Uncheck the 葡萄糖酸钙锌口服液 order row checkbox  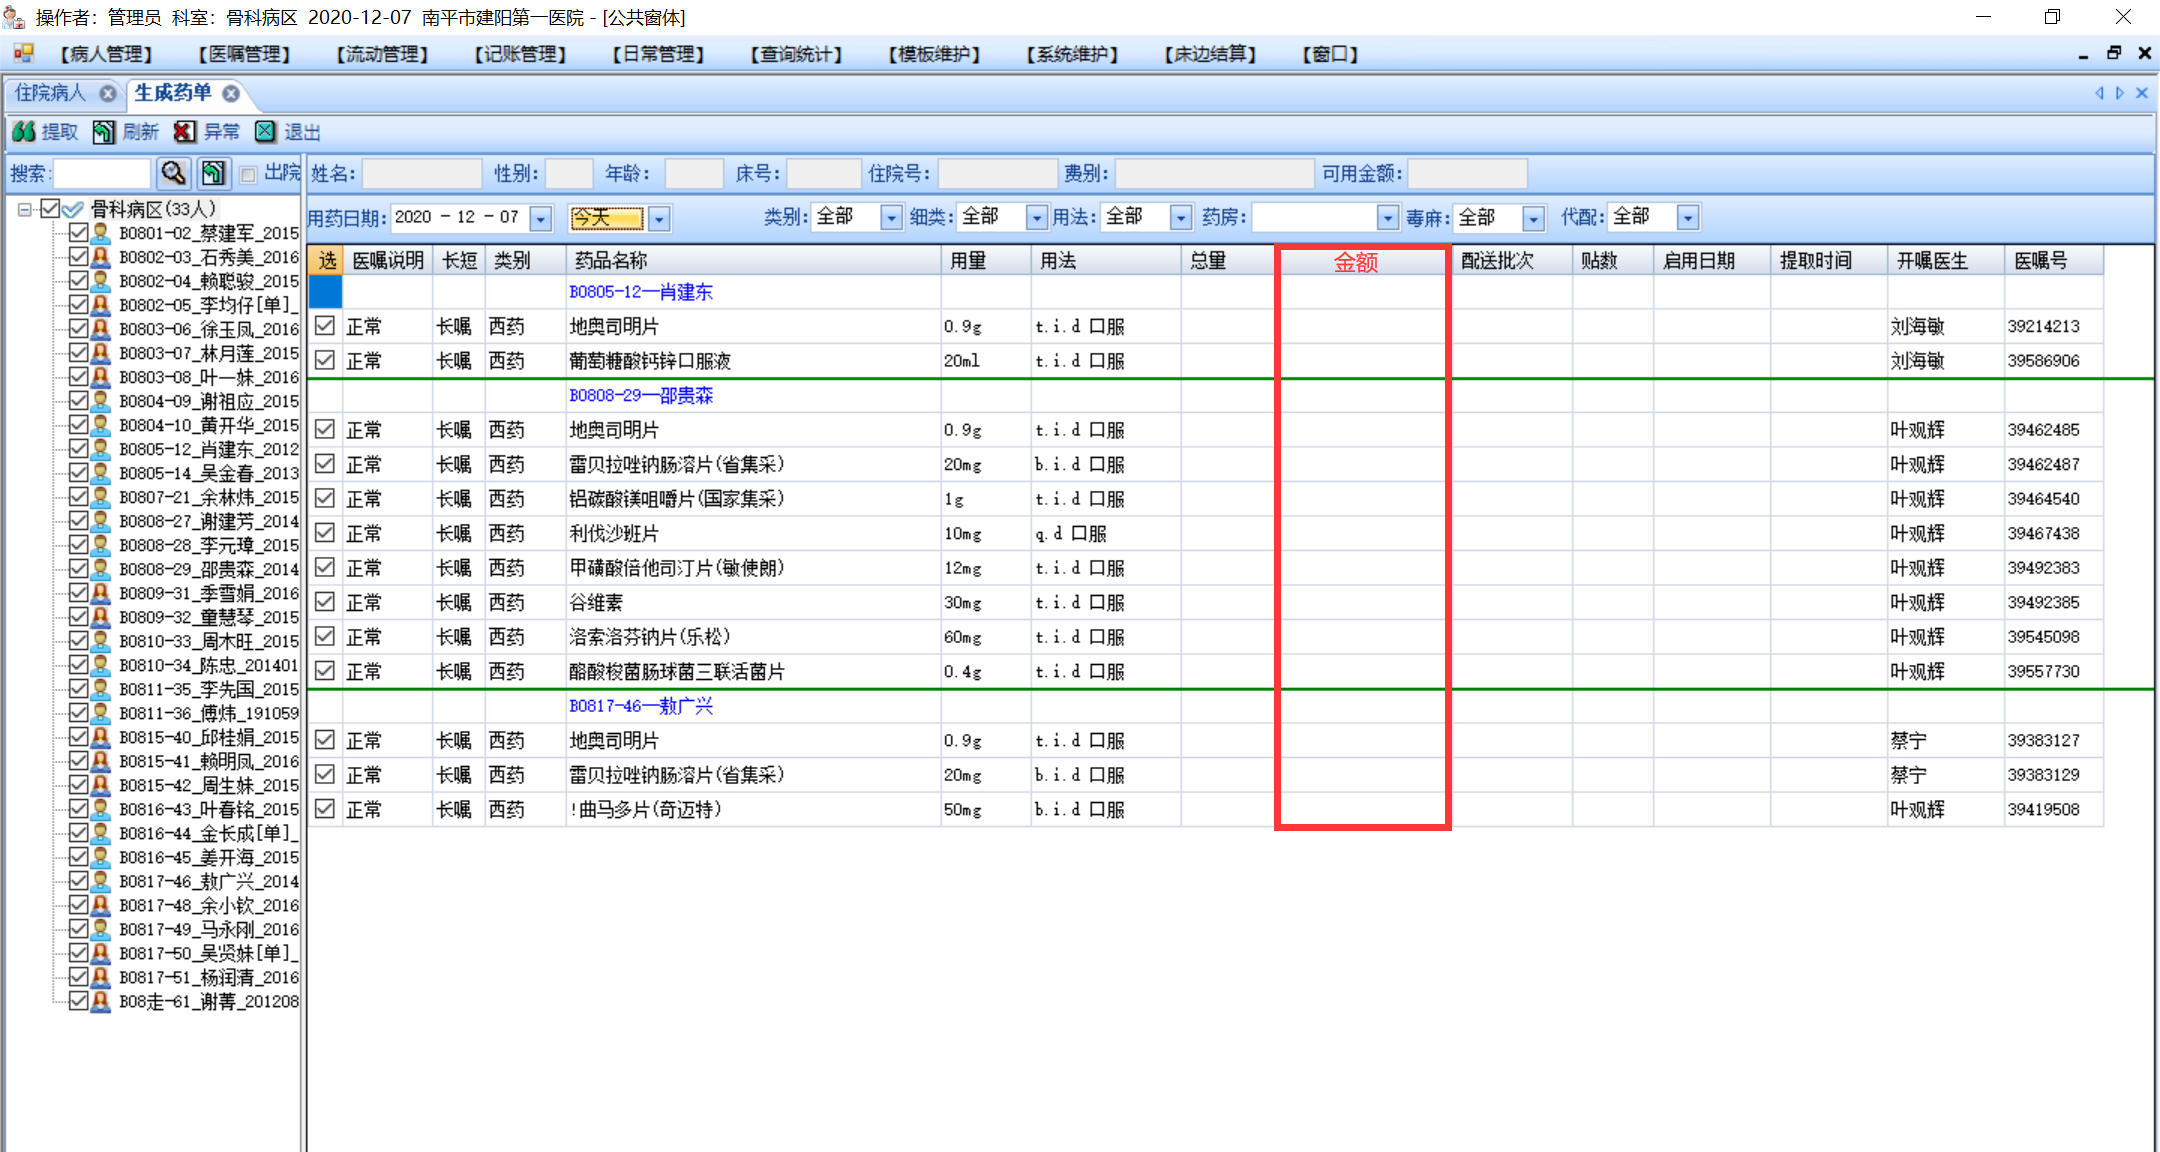[325, 360]
